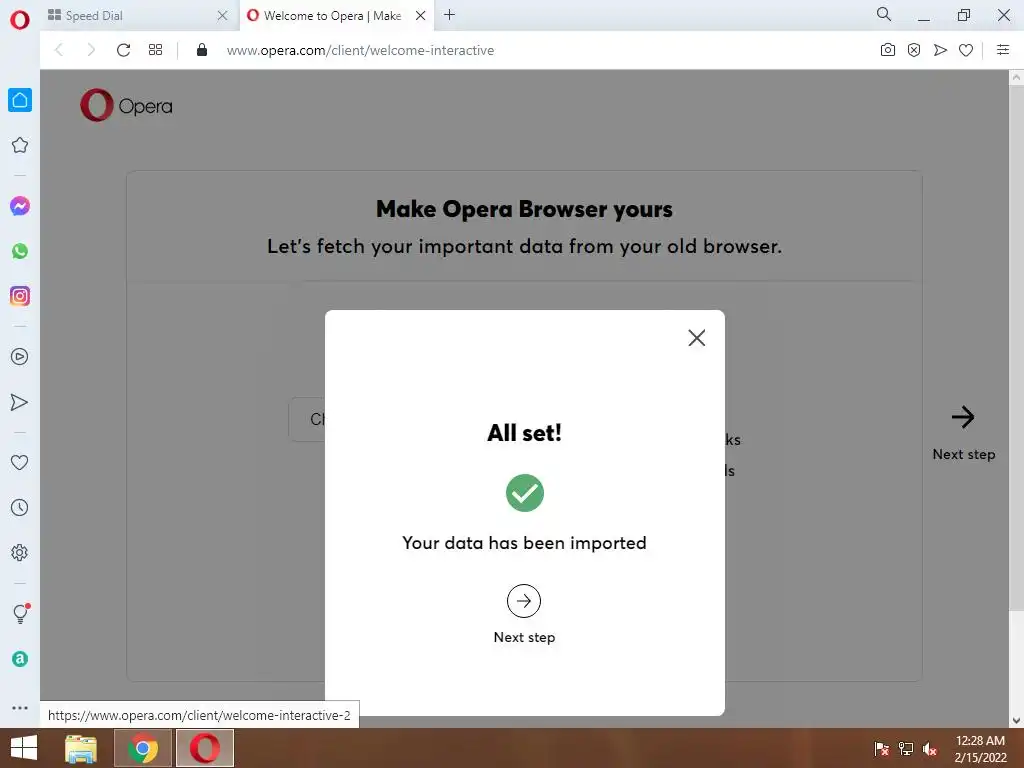Expand sidebar setup three-dots menu
This screenshot has width=1024, height=768.
tap(20, 708)
